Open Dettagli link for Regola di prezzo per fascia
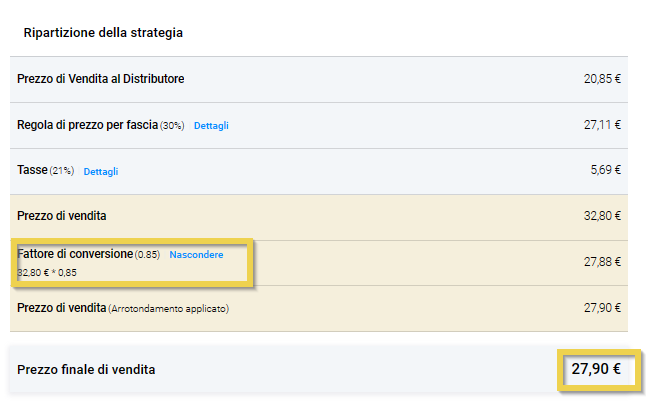646x408 pixels. tap(211, 126)
